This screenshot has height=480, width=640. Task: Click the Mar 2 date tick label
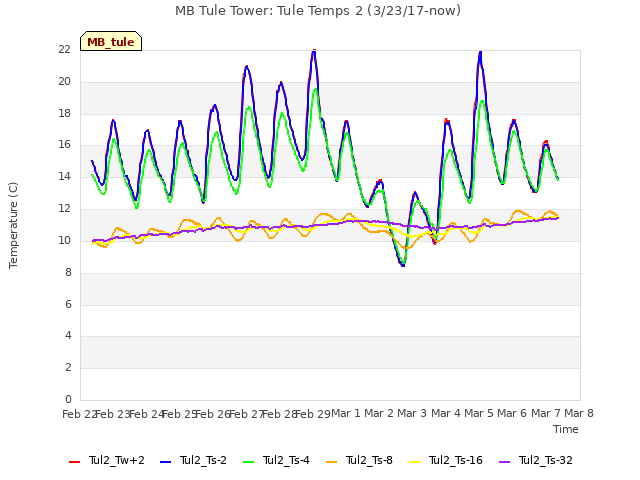(x=379, y=413)
